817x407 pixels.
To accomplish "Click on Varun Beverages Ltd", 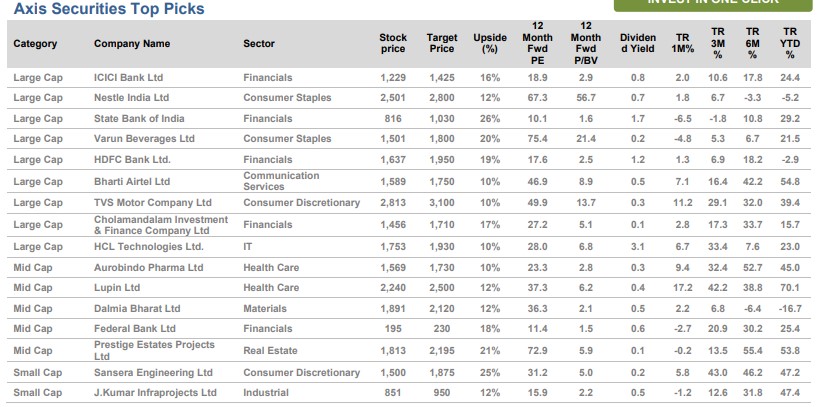I will click(144, 139).
